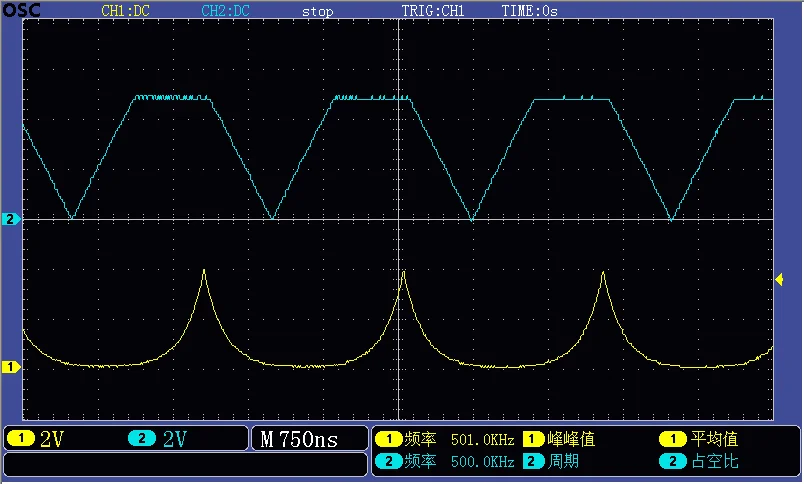The width and height of the screenshot is (804, 484).
Task: Click the stop run-status indicator
Action: 317,12
